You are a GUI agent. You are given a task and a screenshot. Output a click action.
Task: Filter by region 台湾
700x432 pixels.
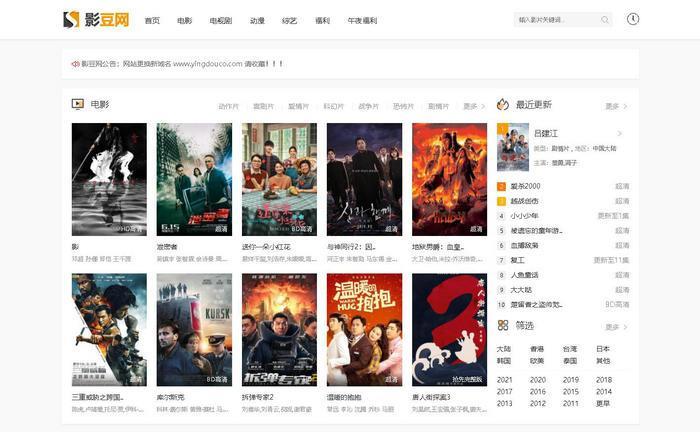[570, 349]
